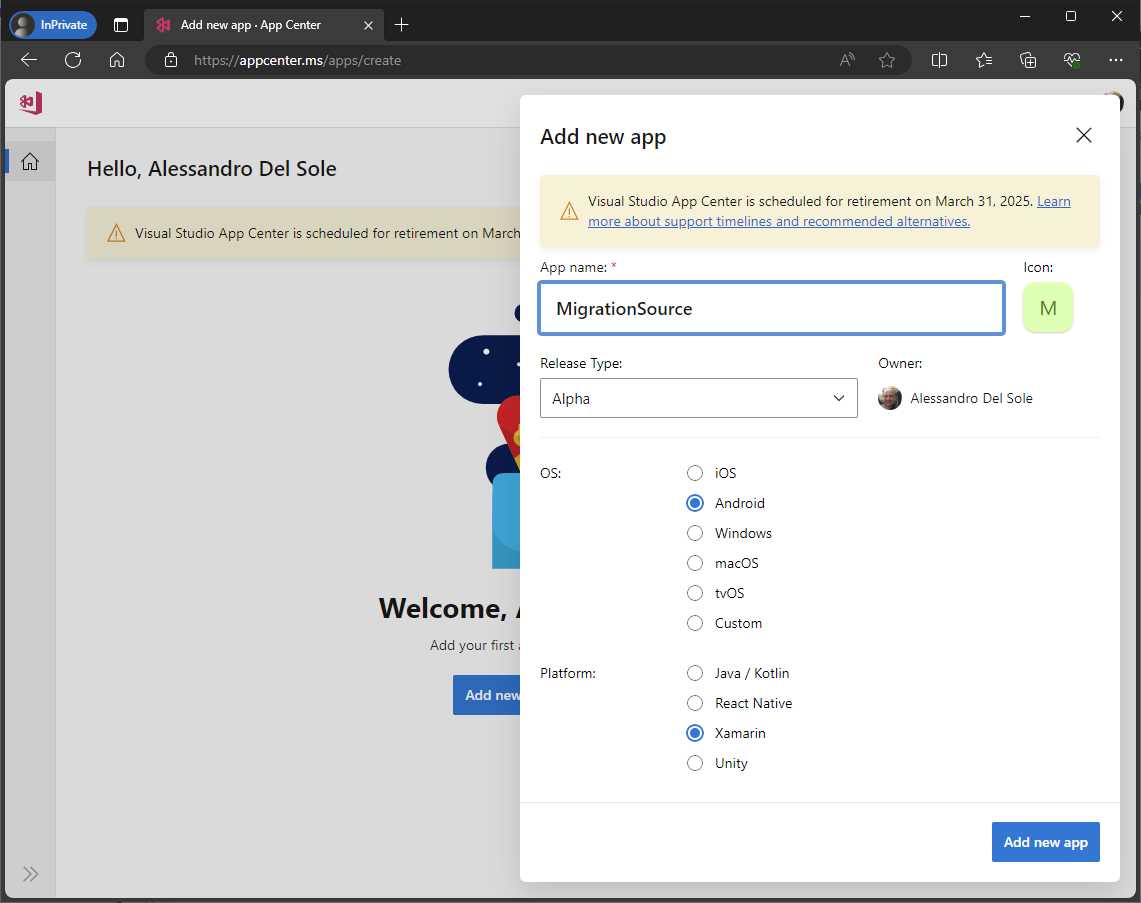Toggle Read aloud icon in address bar
The width and height of the screenshot is (1141, 903).
click(x=846, y=60)
